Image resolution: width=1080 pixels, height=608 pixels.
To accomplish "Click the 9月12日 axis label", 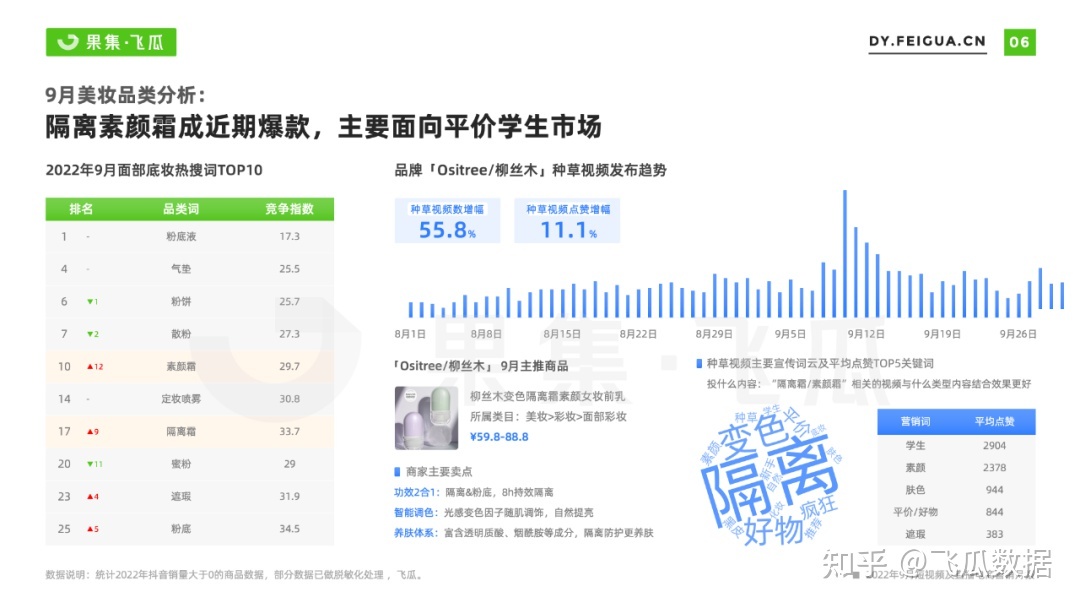I will (866, 334).
